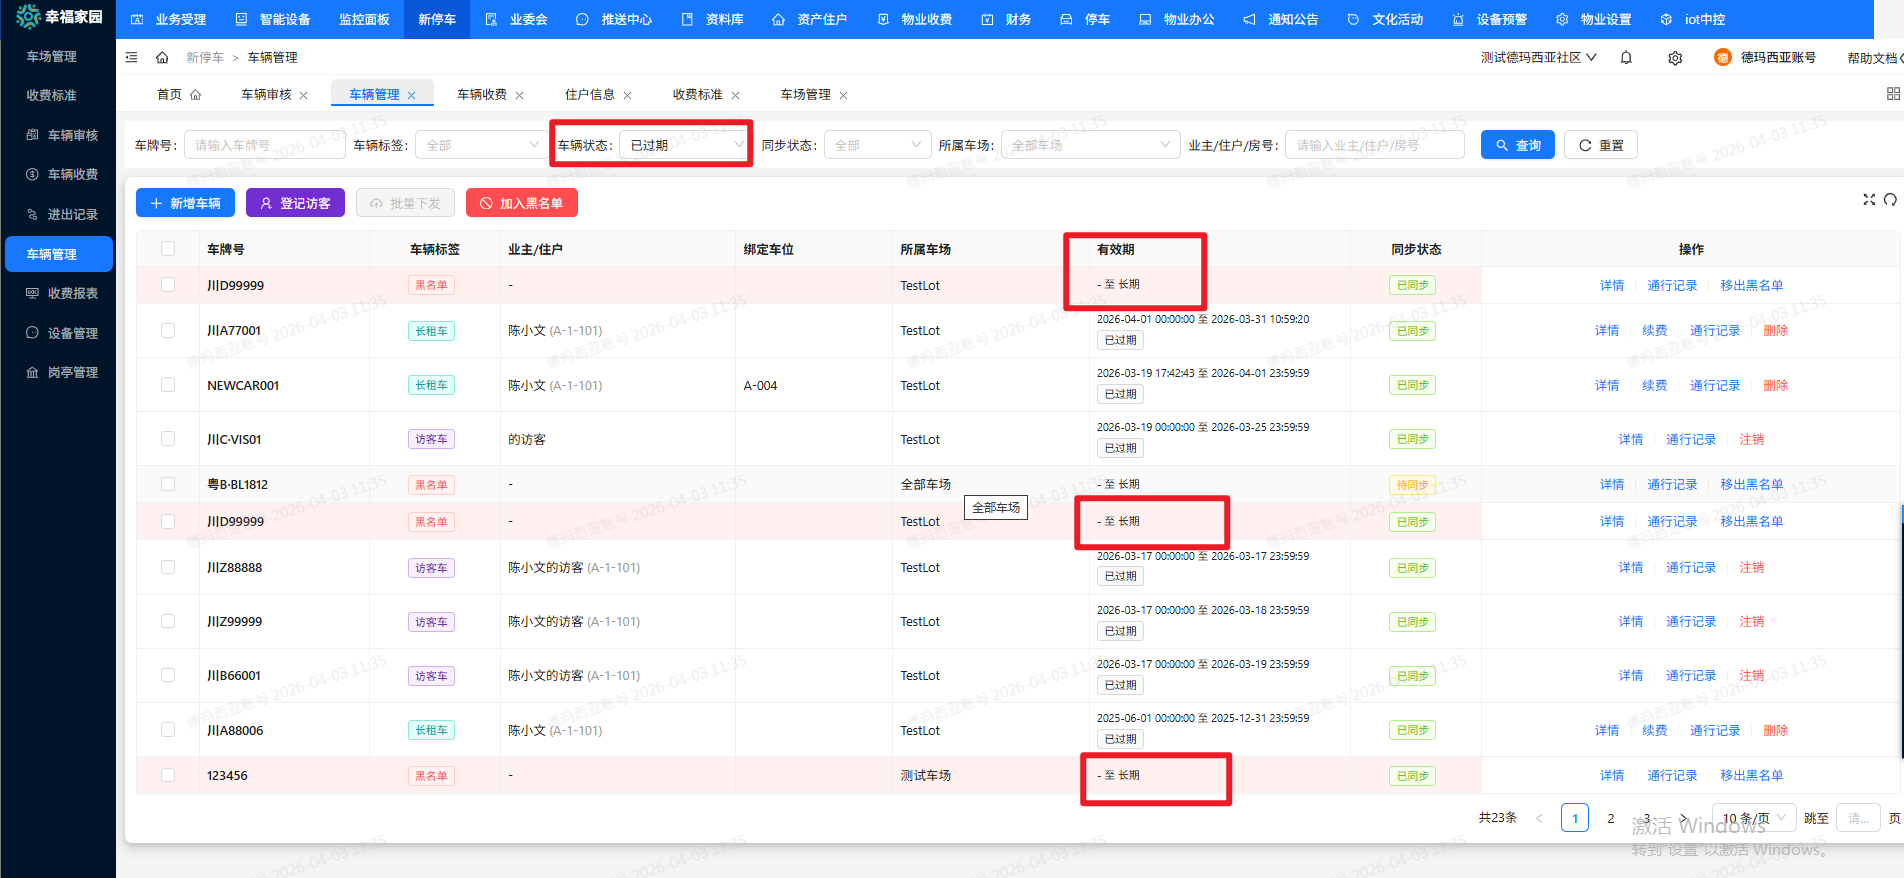Toggle the sidebar collapse icon
Viewport: 1904px width, 878px height.
point(132,58)
